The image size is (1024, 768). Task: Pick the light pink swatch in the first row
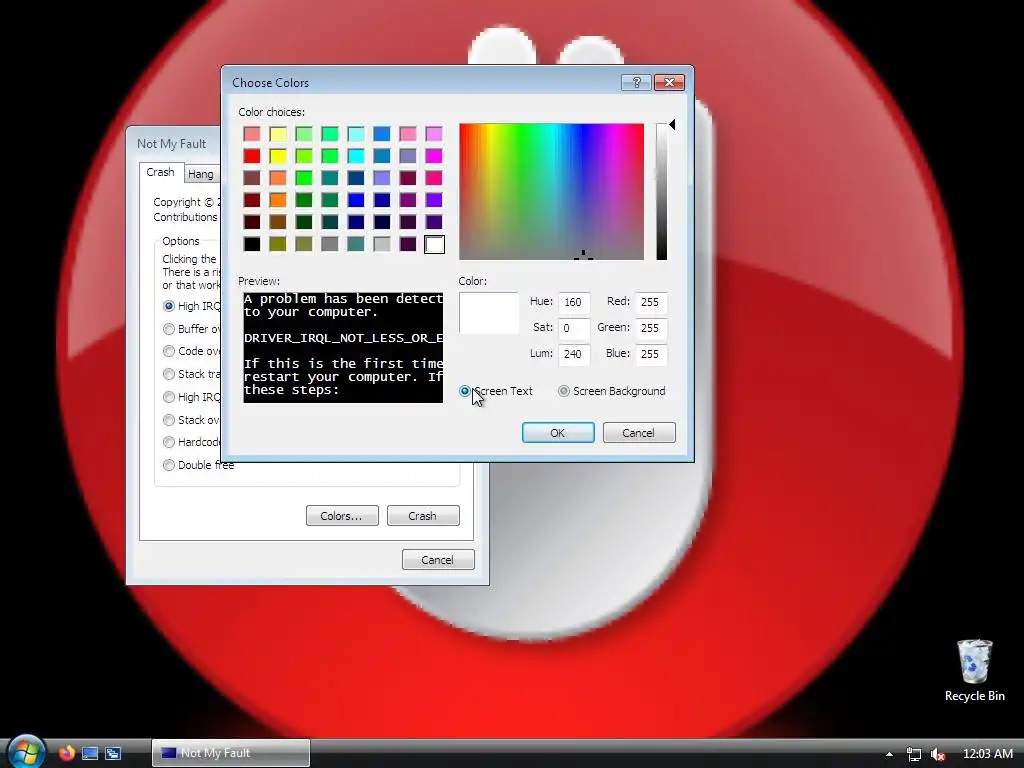(252, 134)
